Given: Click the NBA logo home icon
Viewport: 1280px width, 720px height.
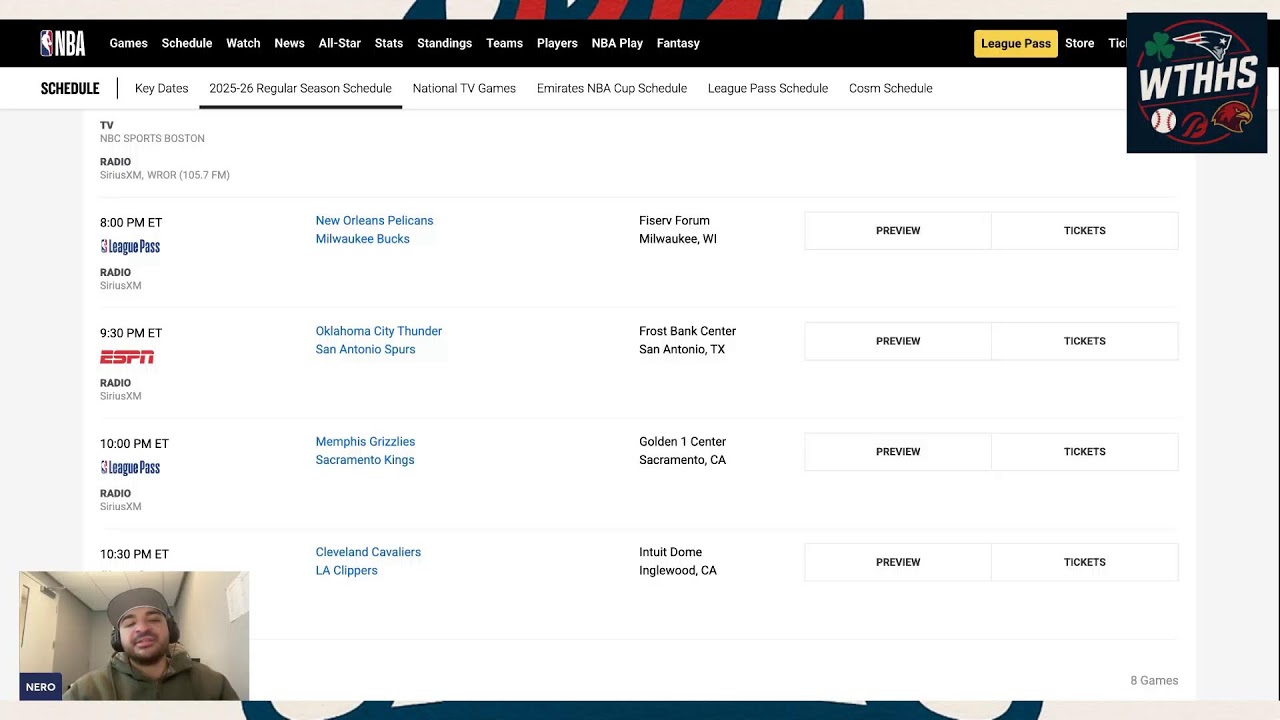Looking at the screenshot, I should tap(62, 43).
